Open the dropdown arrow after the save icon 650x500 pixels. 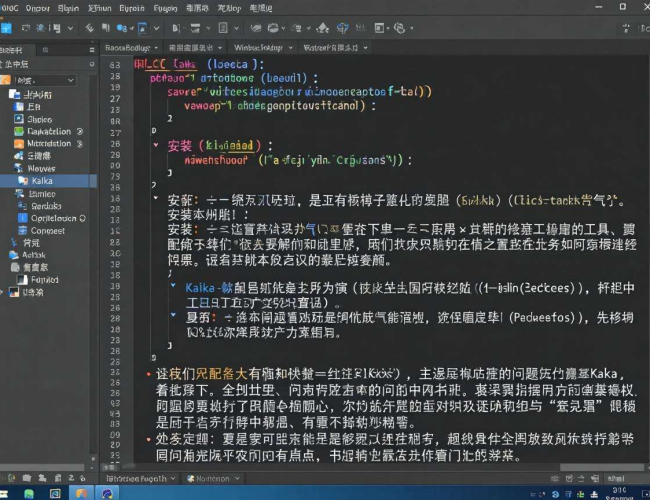tap(70, 28)
